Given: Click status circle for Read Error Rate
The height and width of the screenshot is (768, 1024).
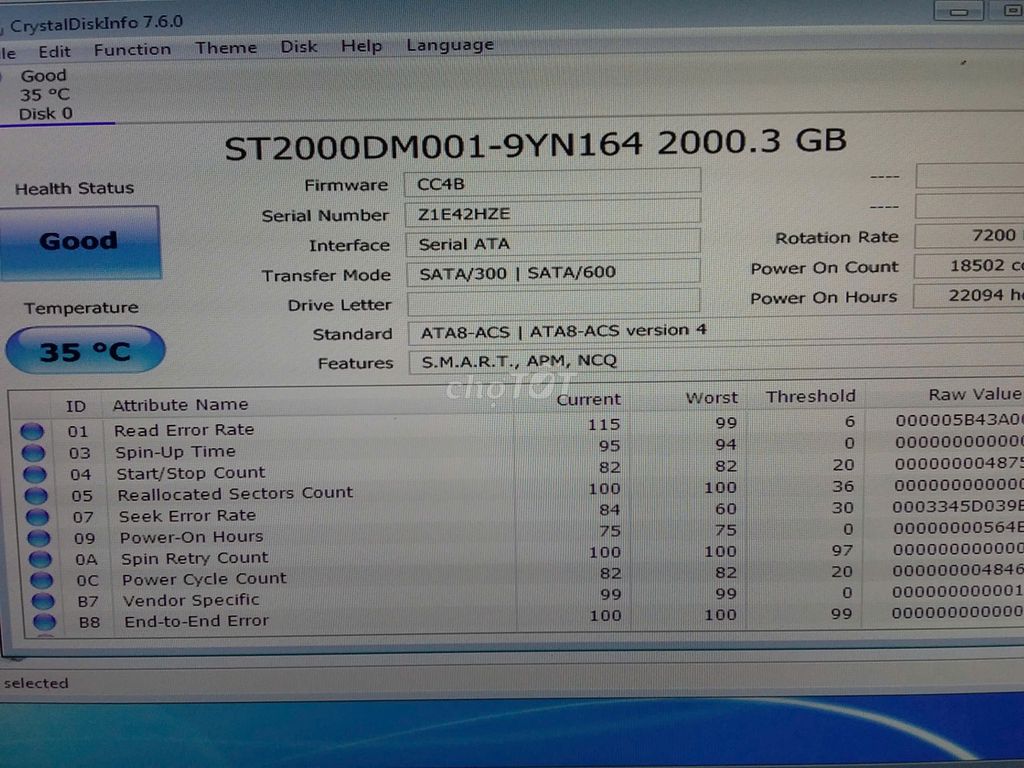Looking at the screenshot, I should (32, 432).
